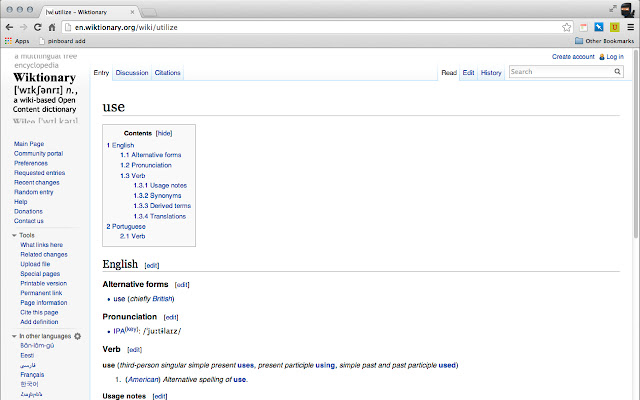Jump to 1.1 Alternative forms in Contents
Viewport: 640px width, 400px height.
[151, 155]
